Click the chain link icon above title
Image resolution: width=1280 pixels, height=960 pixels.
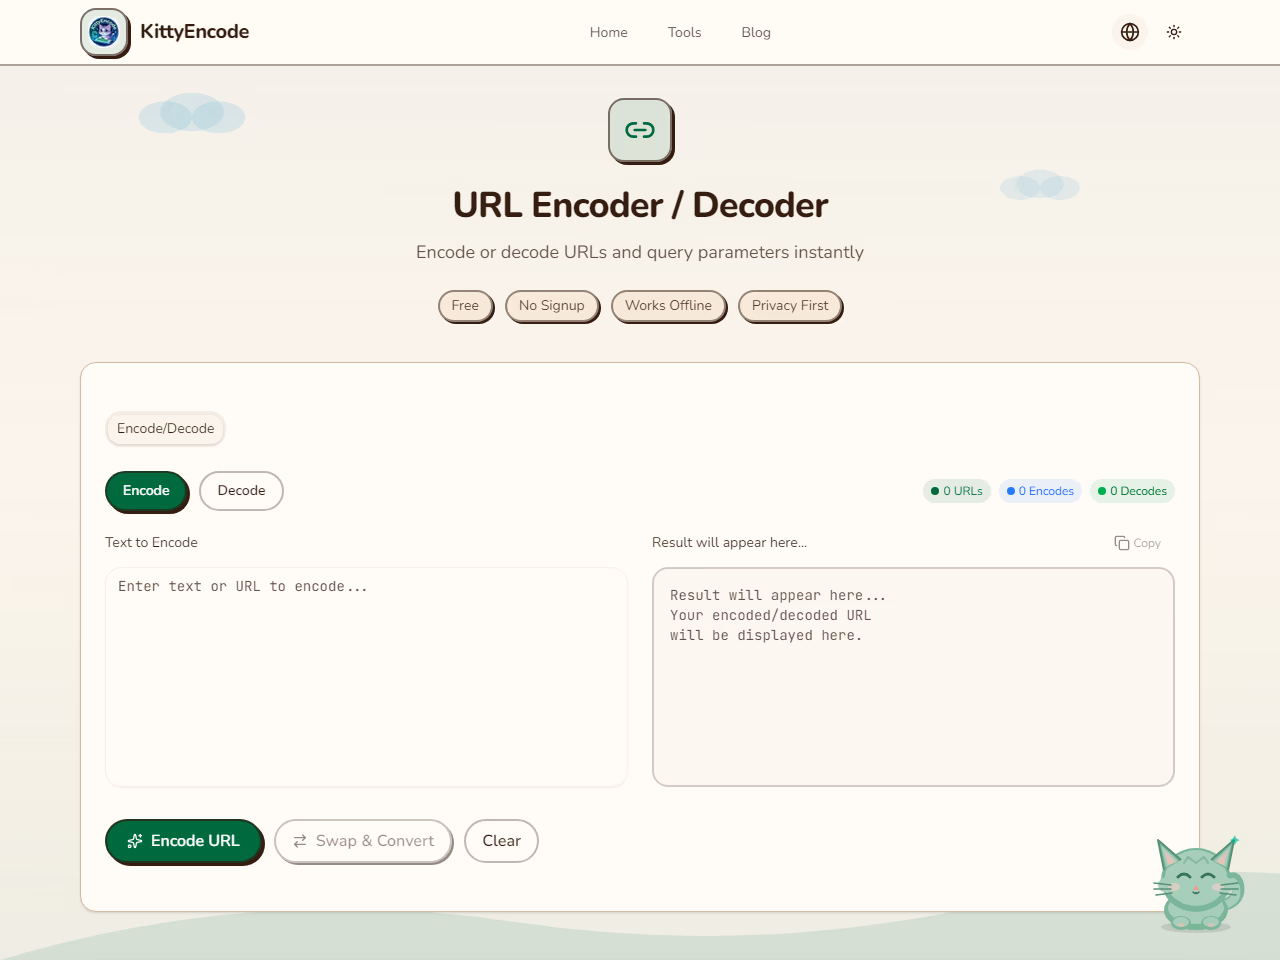coord(640,130)
